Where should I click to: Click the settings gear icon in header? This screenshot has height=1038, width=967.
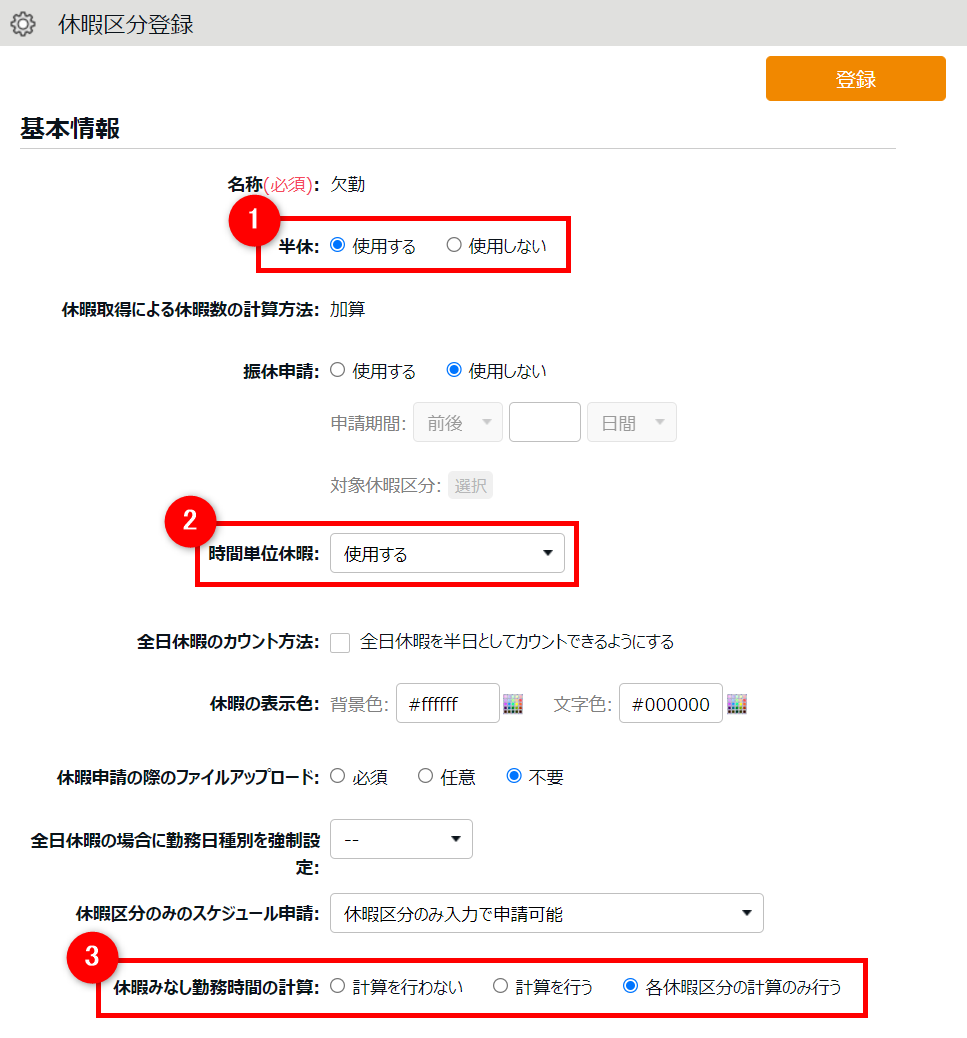tap(23, 24)
